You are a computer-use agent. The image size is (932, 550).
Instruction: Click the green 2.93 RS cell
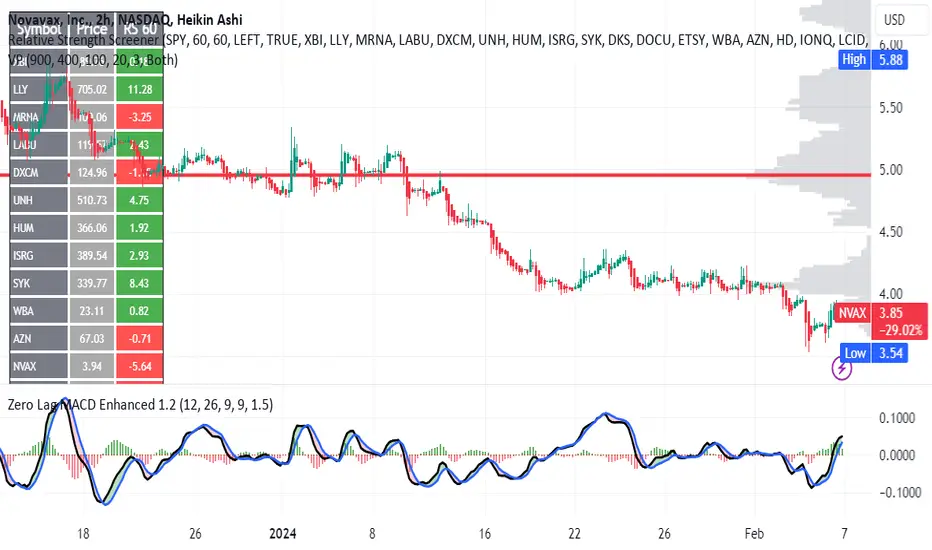click(140, 256)
